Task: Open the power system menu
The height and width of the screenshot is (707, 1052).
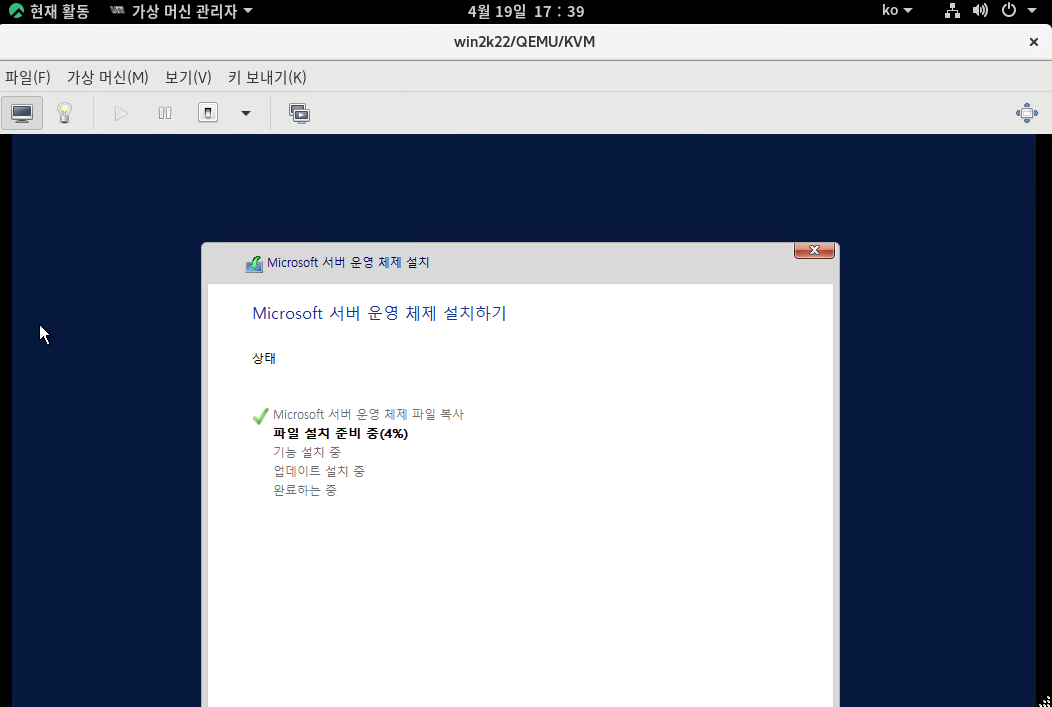Action: 1018,11
